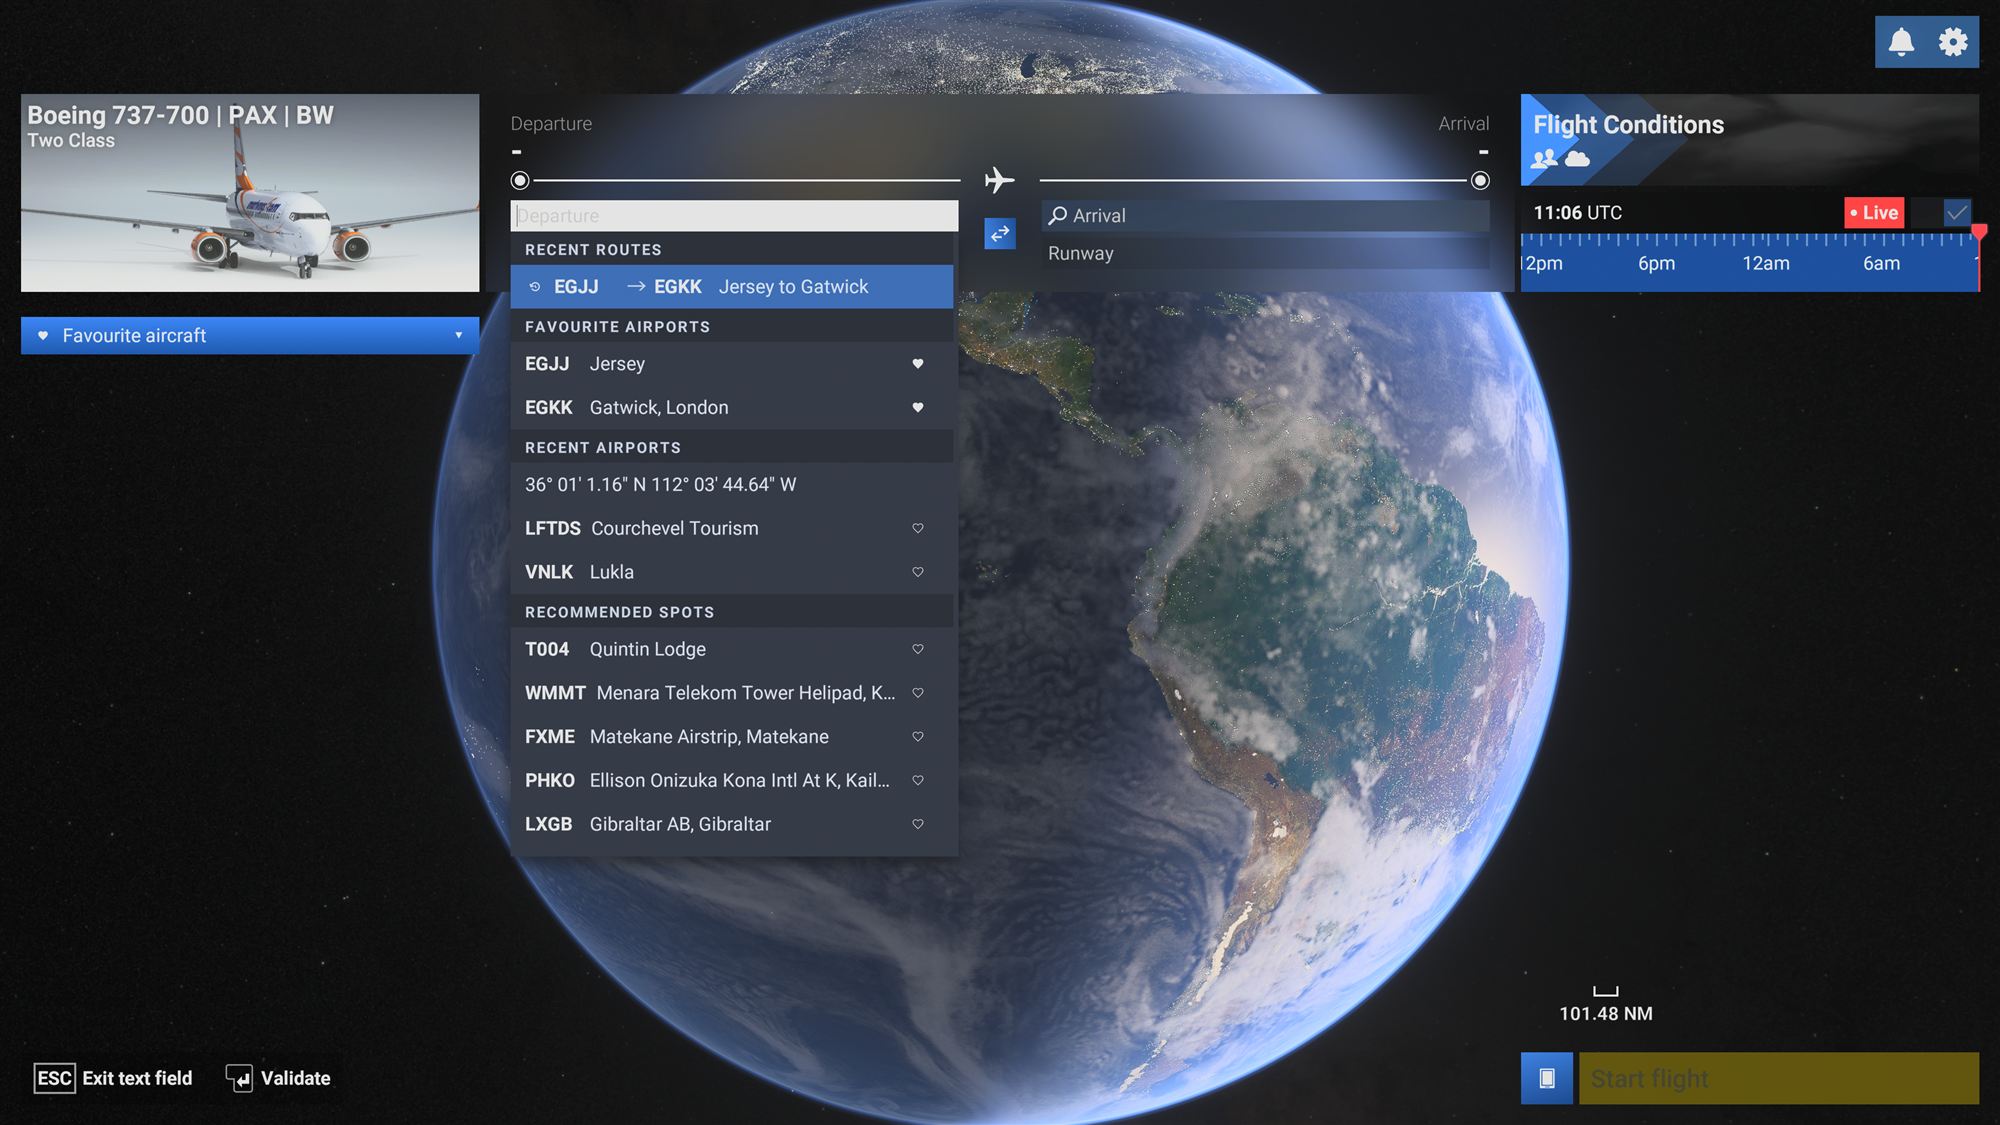Click the Boeing 737-700 aircraft thumbnail
2000x1125 pixels.
250,193
